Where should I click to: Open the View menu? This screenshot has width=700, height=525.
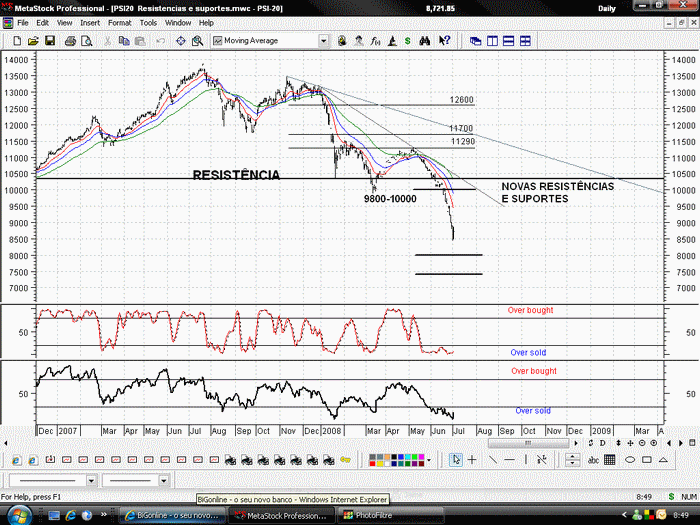click(64, 23)
